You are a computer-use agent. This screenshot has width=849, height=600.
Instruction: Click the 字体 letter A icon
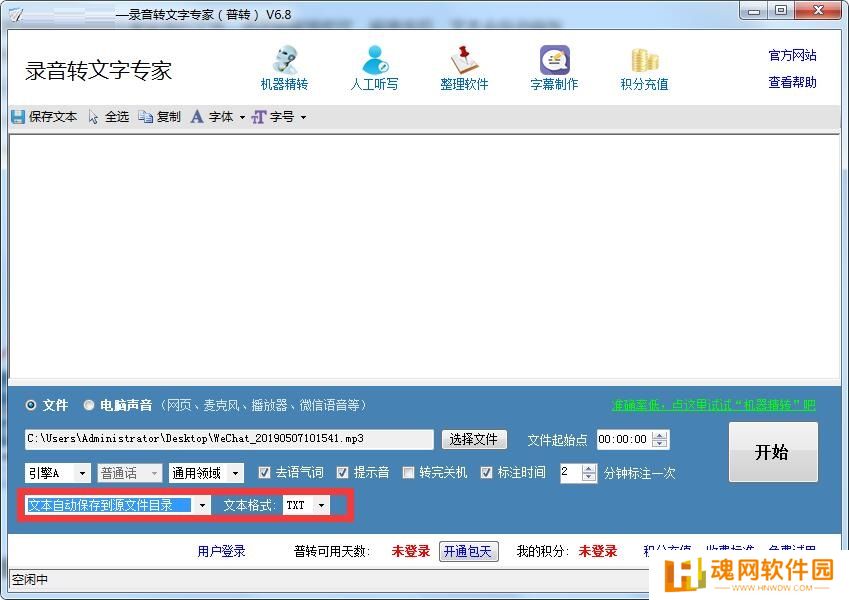[x=197, y=116]
